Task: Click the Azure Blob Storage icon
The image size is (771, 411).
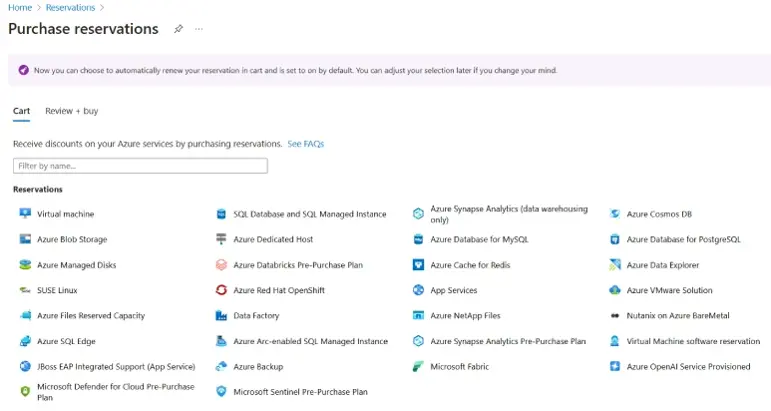Action: (x=25, y=239)
